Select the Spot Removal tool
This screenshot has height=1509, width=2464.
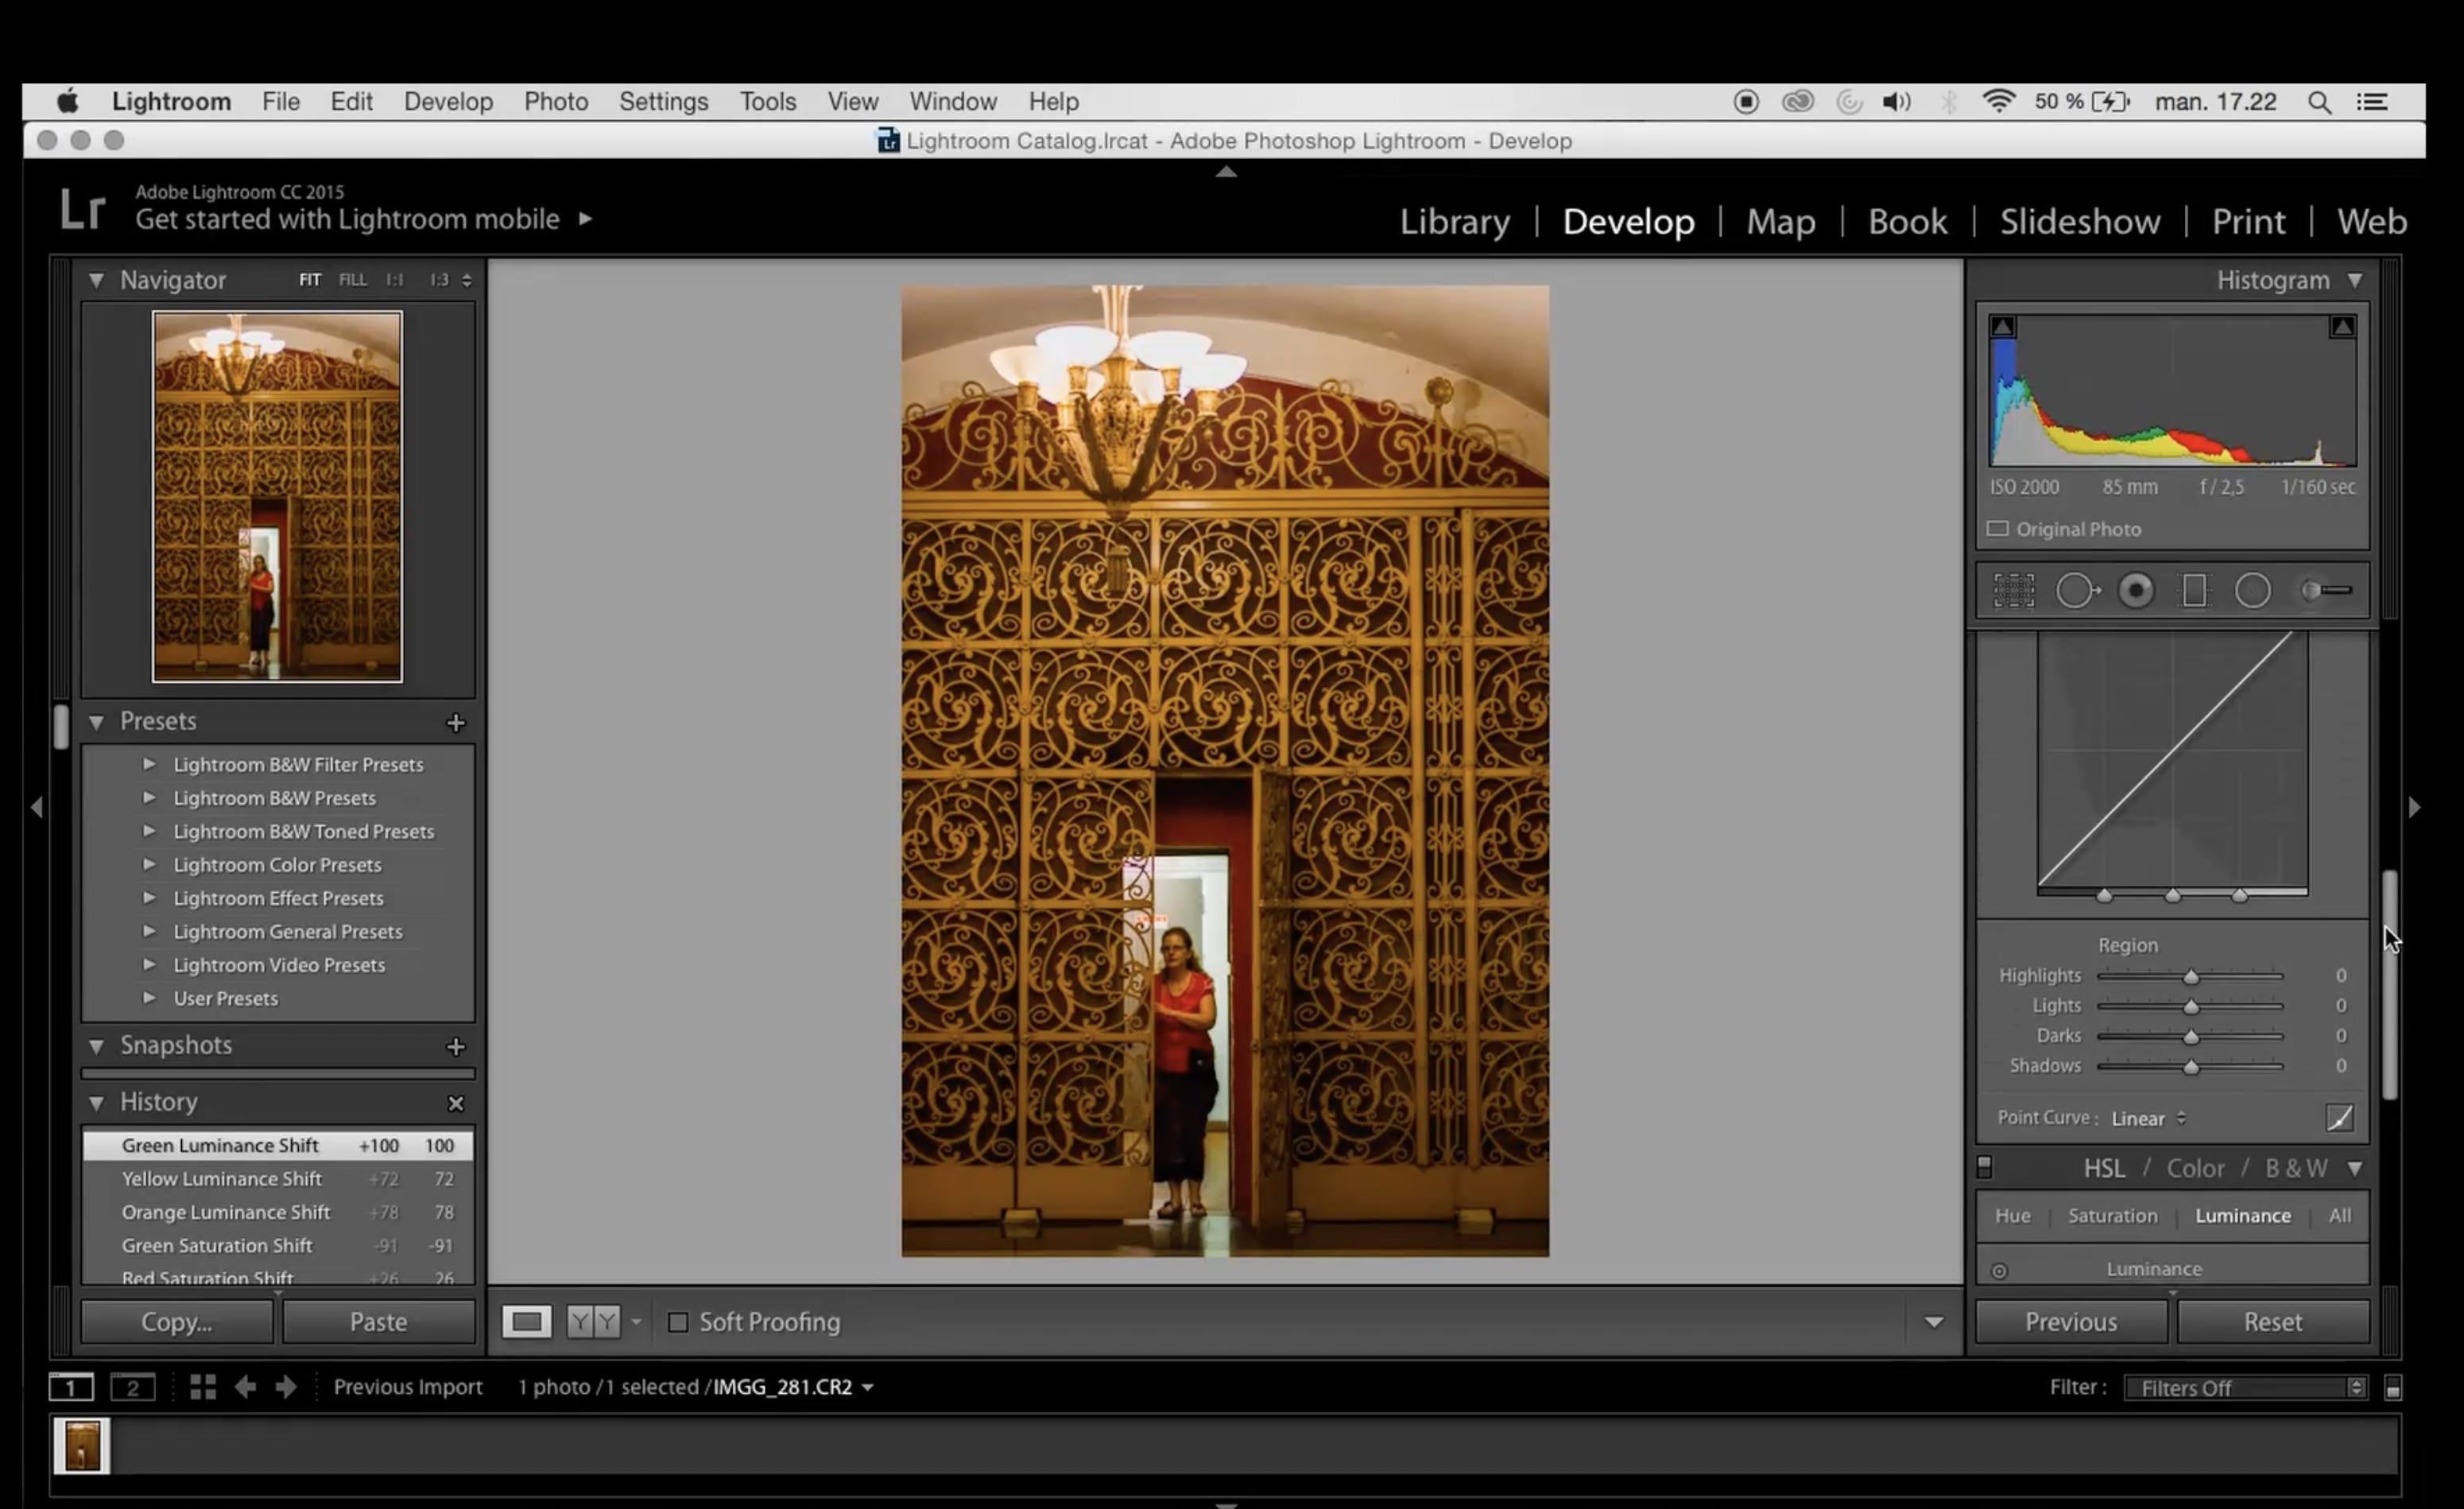point(2076,590)
